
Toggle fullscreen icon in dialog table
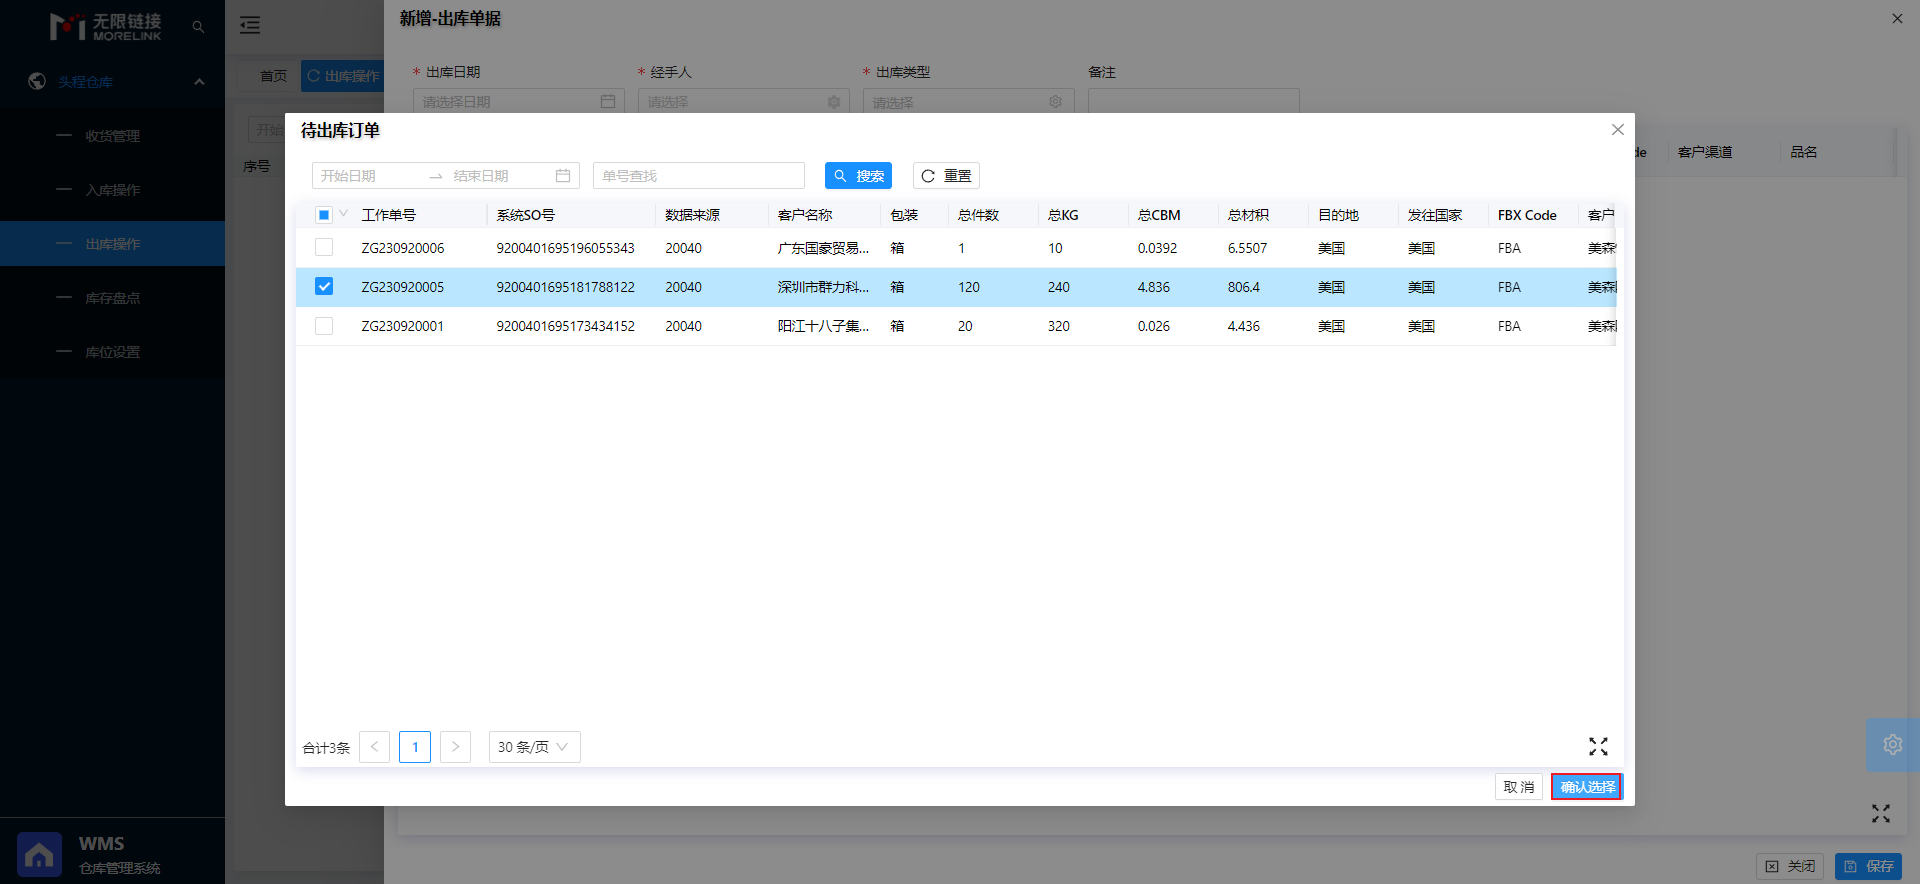click(1598, 746)
